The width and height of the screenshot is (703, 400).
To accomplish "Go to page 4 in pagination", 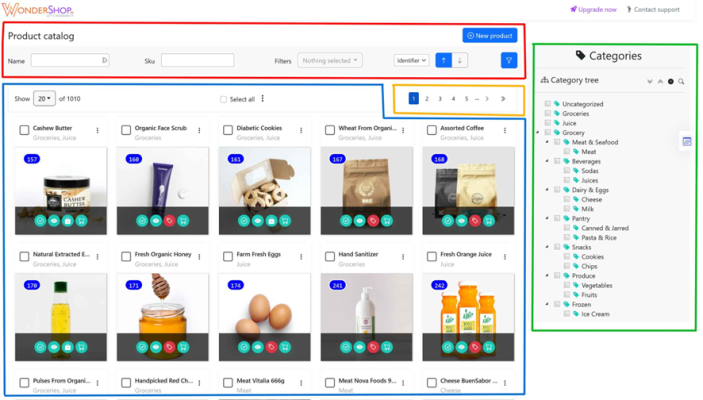I will pyautogui.click(x=453, y=99).
